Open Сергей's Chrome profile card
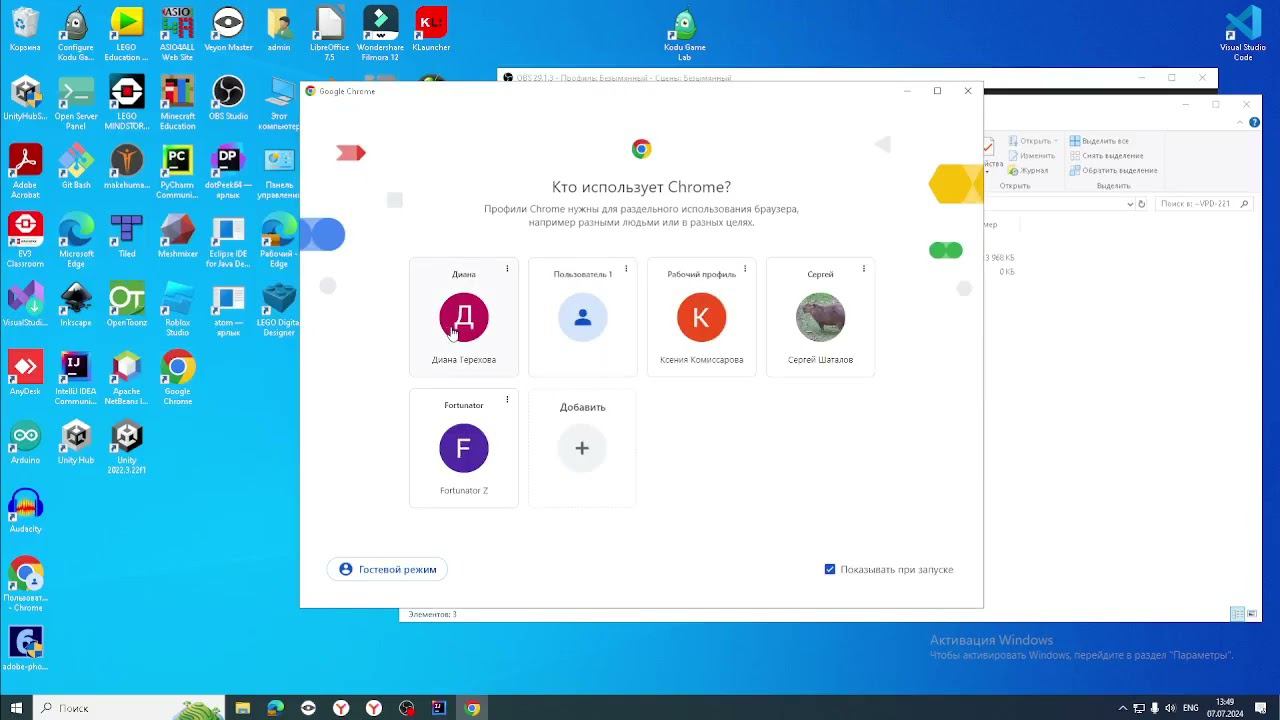The image size is (1280, 720). (x=820, y=318)
